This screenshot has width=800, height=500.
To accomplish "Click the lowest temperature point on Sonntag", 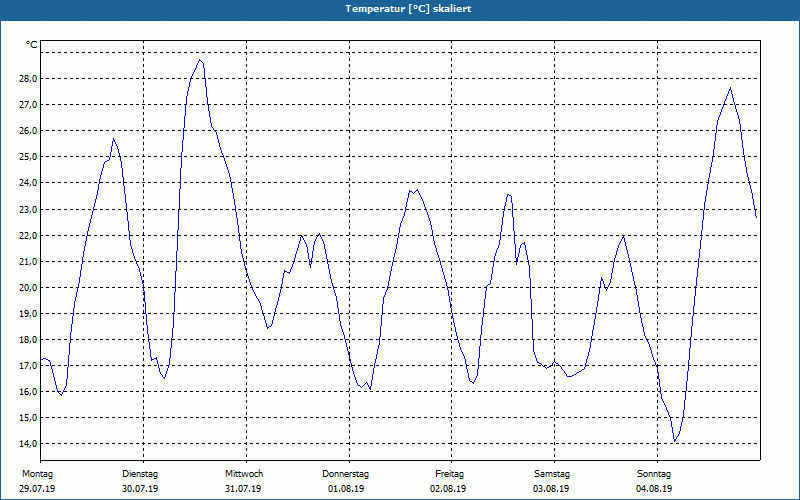I will [675, 441].
